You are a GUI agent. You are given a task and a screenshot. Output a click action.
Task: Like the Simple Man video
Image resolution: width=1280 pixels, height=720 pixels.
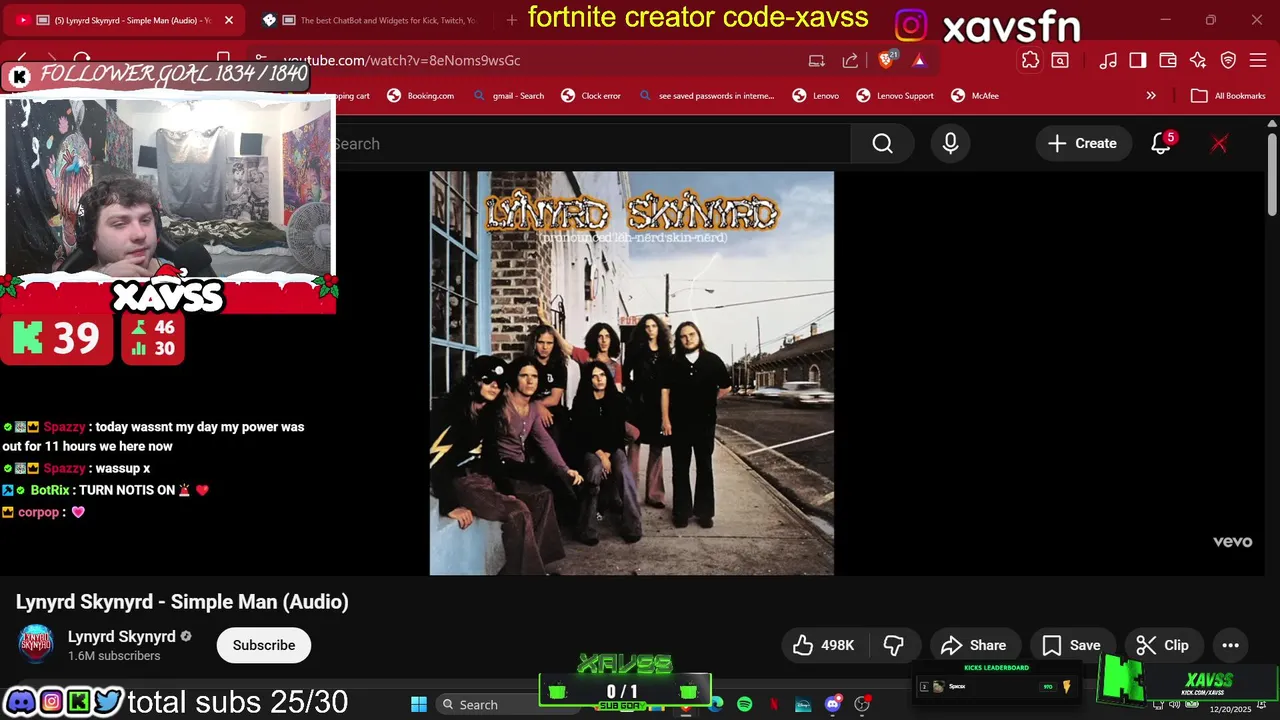click(x=823, y=645)
